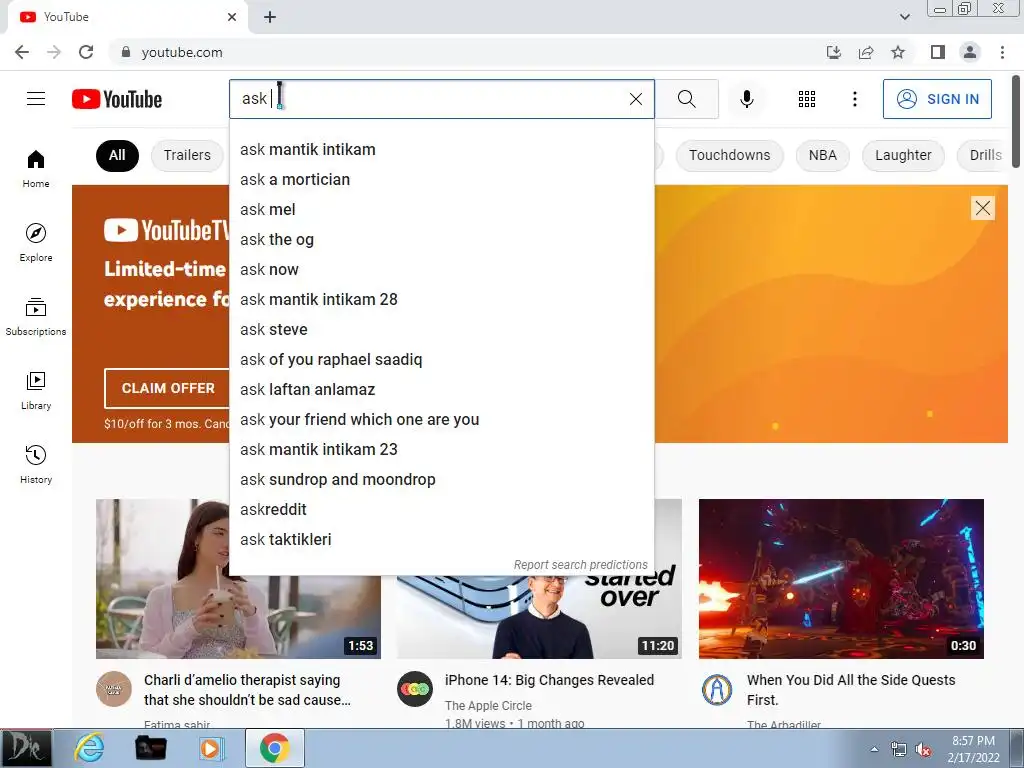This screenshot has height=768, width=1024.
Task: Choose suggestion 'ask mel'
Action: [x=441, y=210]
